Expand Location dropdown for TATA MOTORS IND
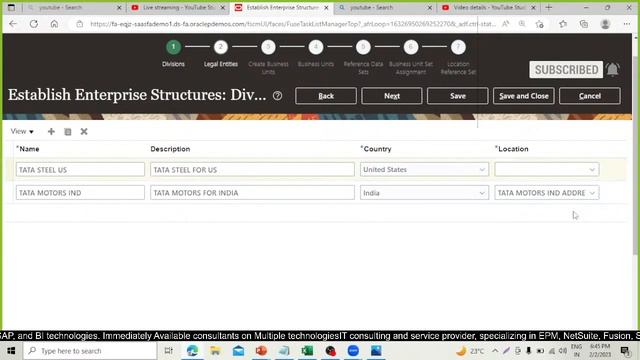640x360 pixels. pyautogui.click(x=592, y=193)
